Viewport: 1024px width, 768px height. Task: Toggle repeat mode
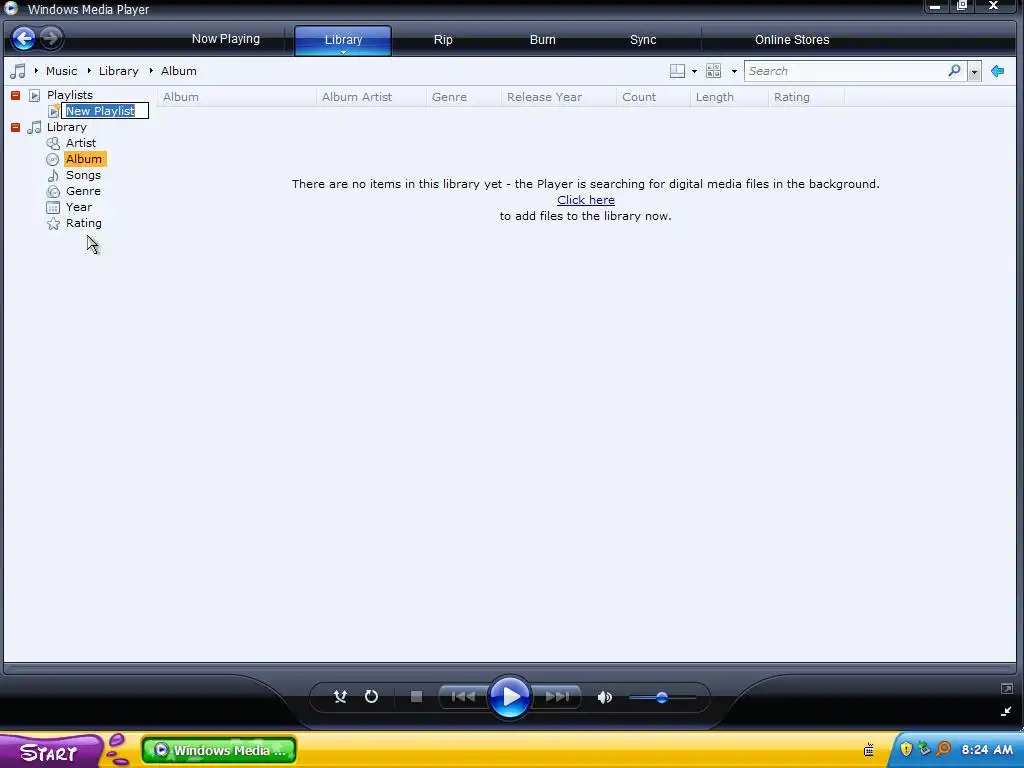coord(371,697)
